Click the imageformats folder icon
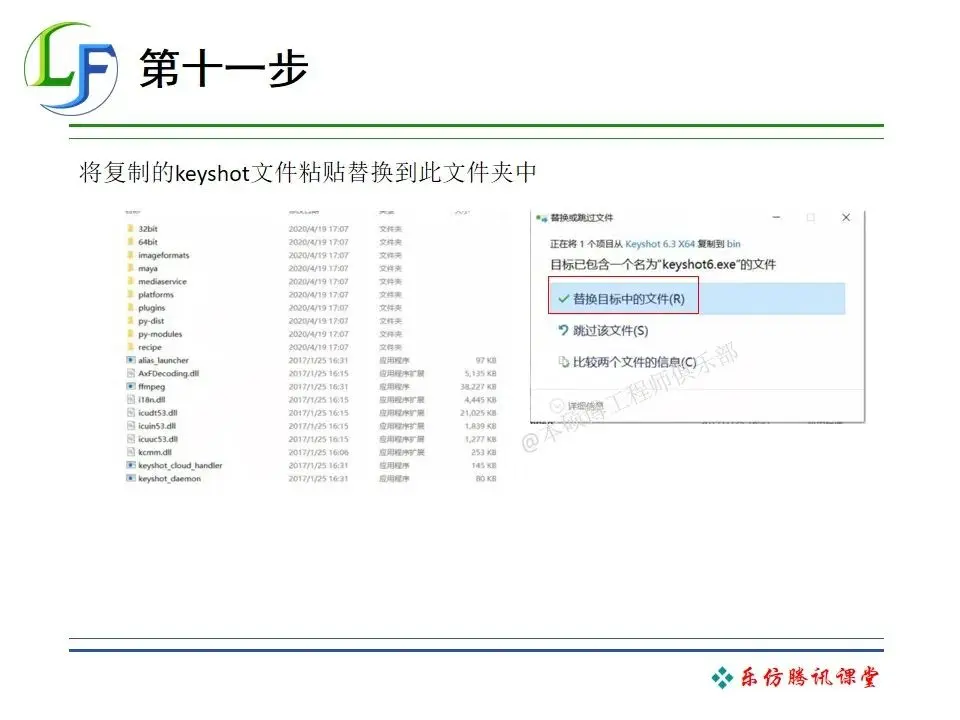The image size is (960, 720). pos(130,255)
